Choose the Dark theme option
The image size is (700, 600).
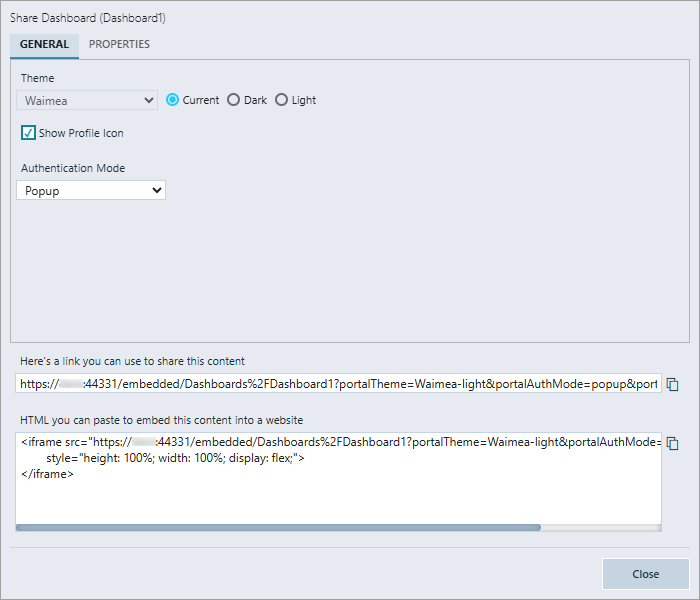click(234, 100)
